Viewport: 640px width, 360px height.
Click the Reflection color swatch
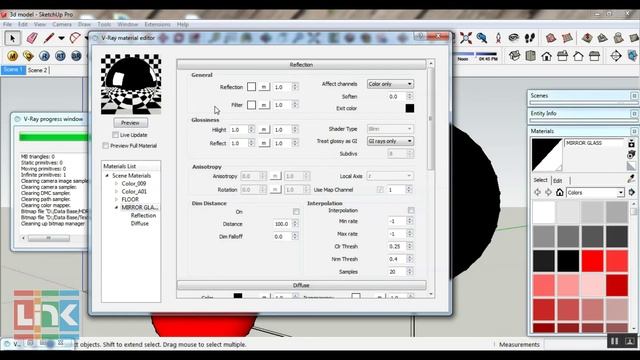click(251, 87)
